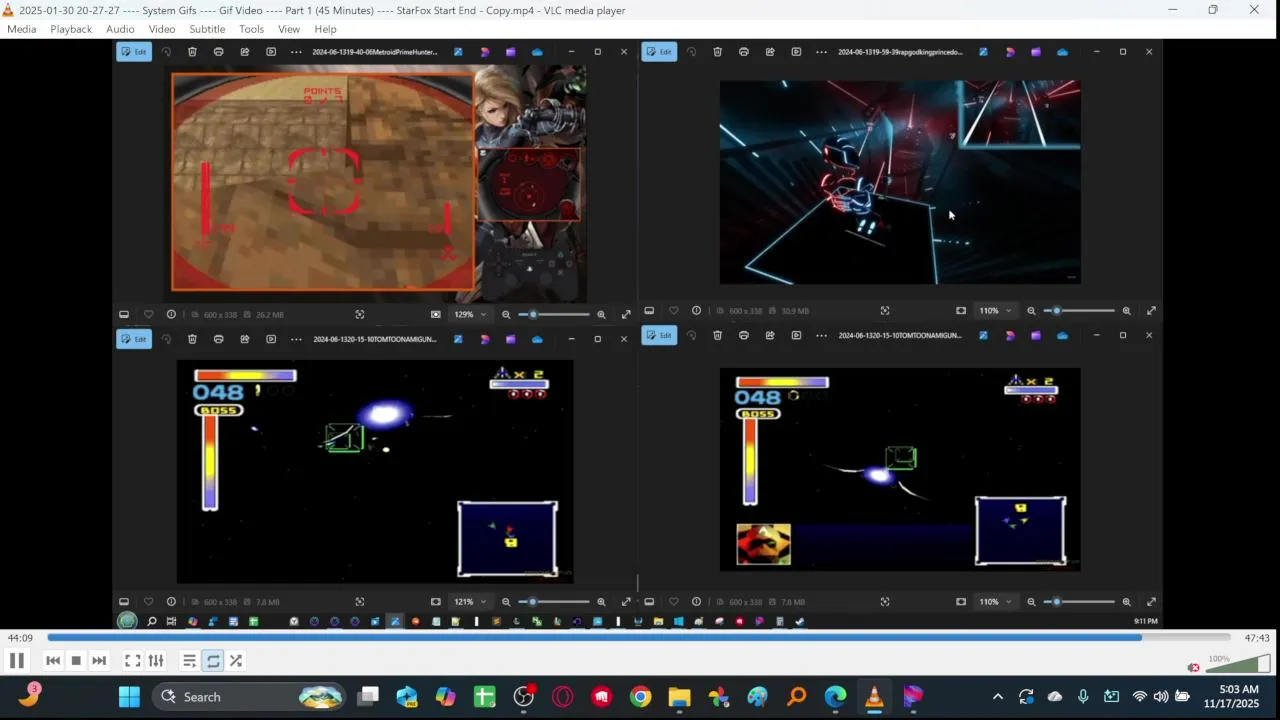
Task: Open the 121% zoom dropdown
Action: (470, 602)
